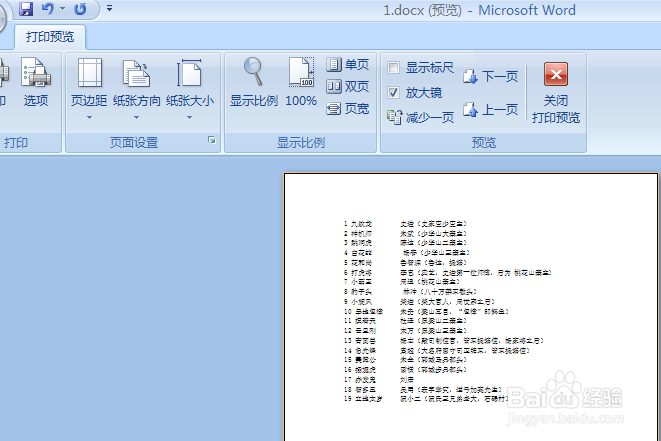This screenshot has height=441, width=661.
Task: Fit to 页宽 page width
Action: (x=348, y=109)
